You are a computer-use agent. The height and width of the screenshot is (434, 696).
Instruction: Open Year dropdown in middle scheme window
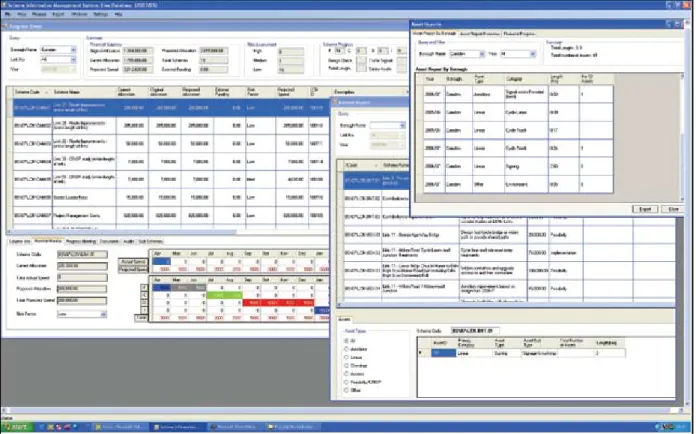tap(402, 145)
